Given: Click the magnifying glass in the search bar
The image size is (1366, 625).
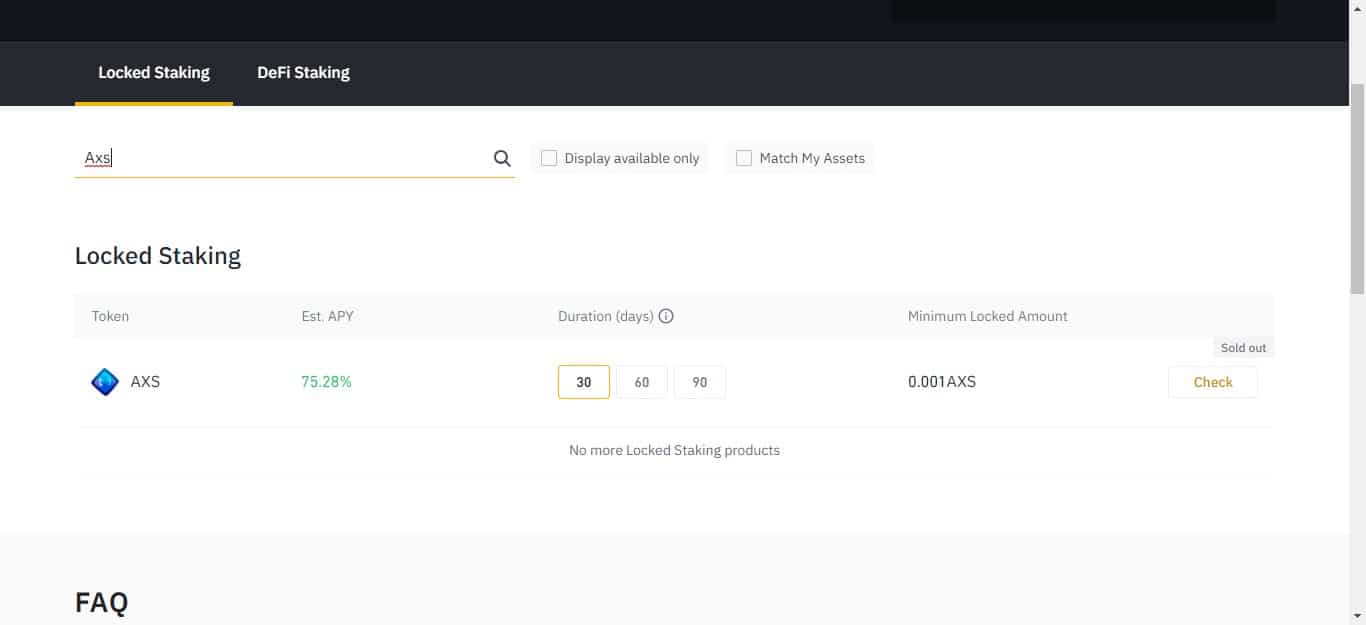Looking at the screenshot, I should pos(501,158).
